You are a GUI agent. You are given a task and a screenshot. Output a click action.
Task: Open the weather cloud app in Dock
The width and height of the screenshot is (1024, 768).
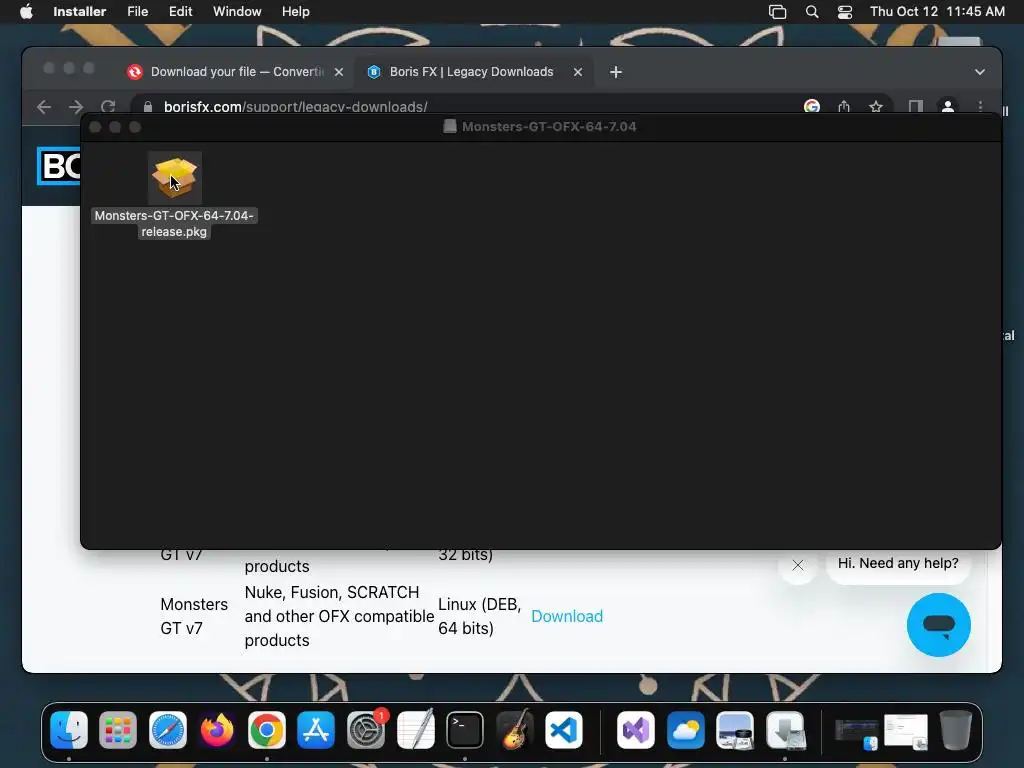point(686,729)
